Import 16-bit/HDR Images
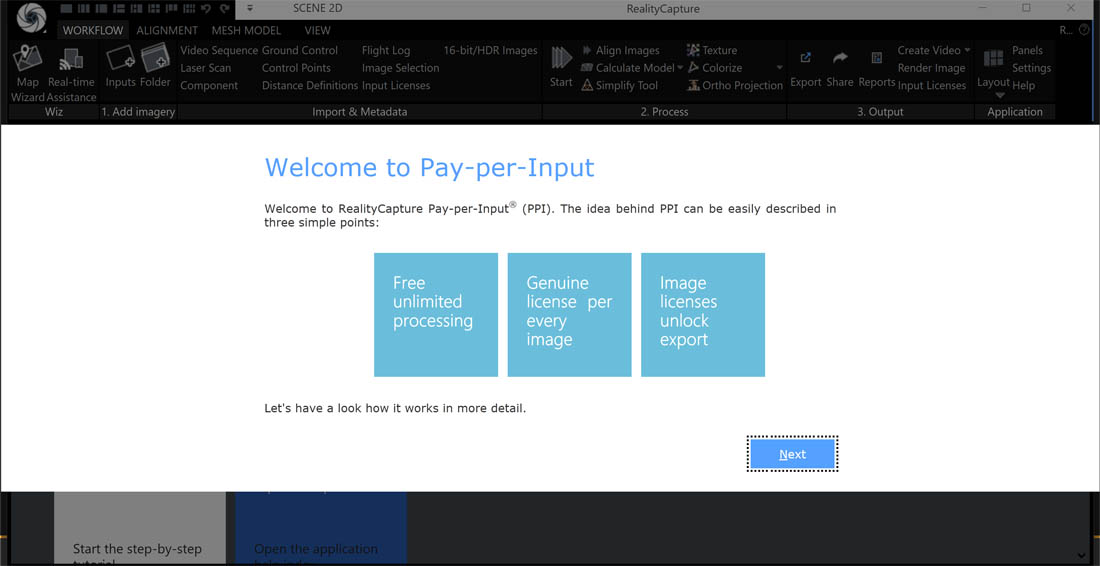Viewport: 1100px width, 566px height. [x=490, y=50]
